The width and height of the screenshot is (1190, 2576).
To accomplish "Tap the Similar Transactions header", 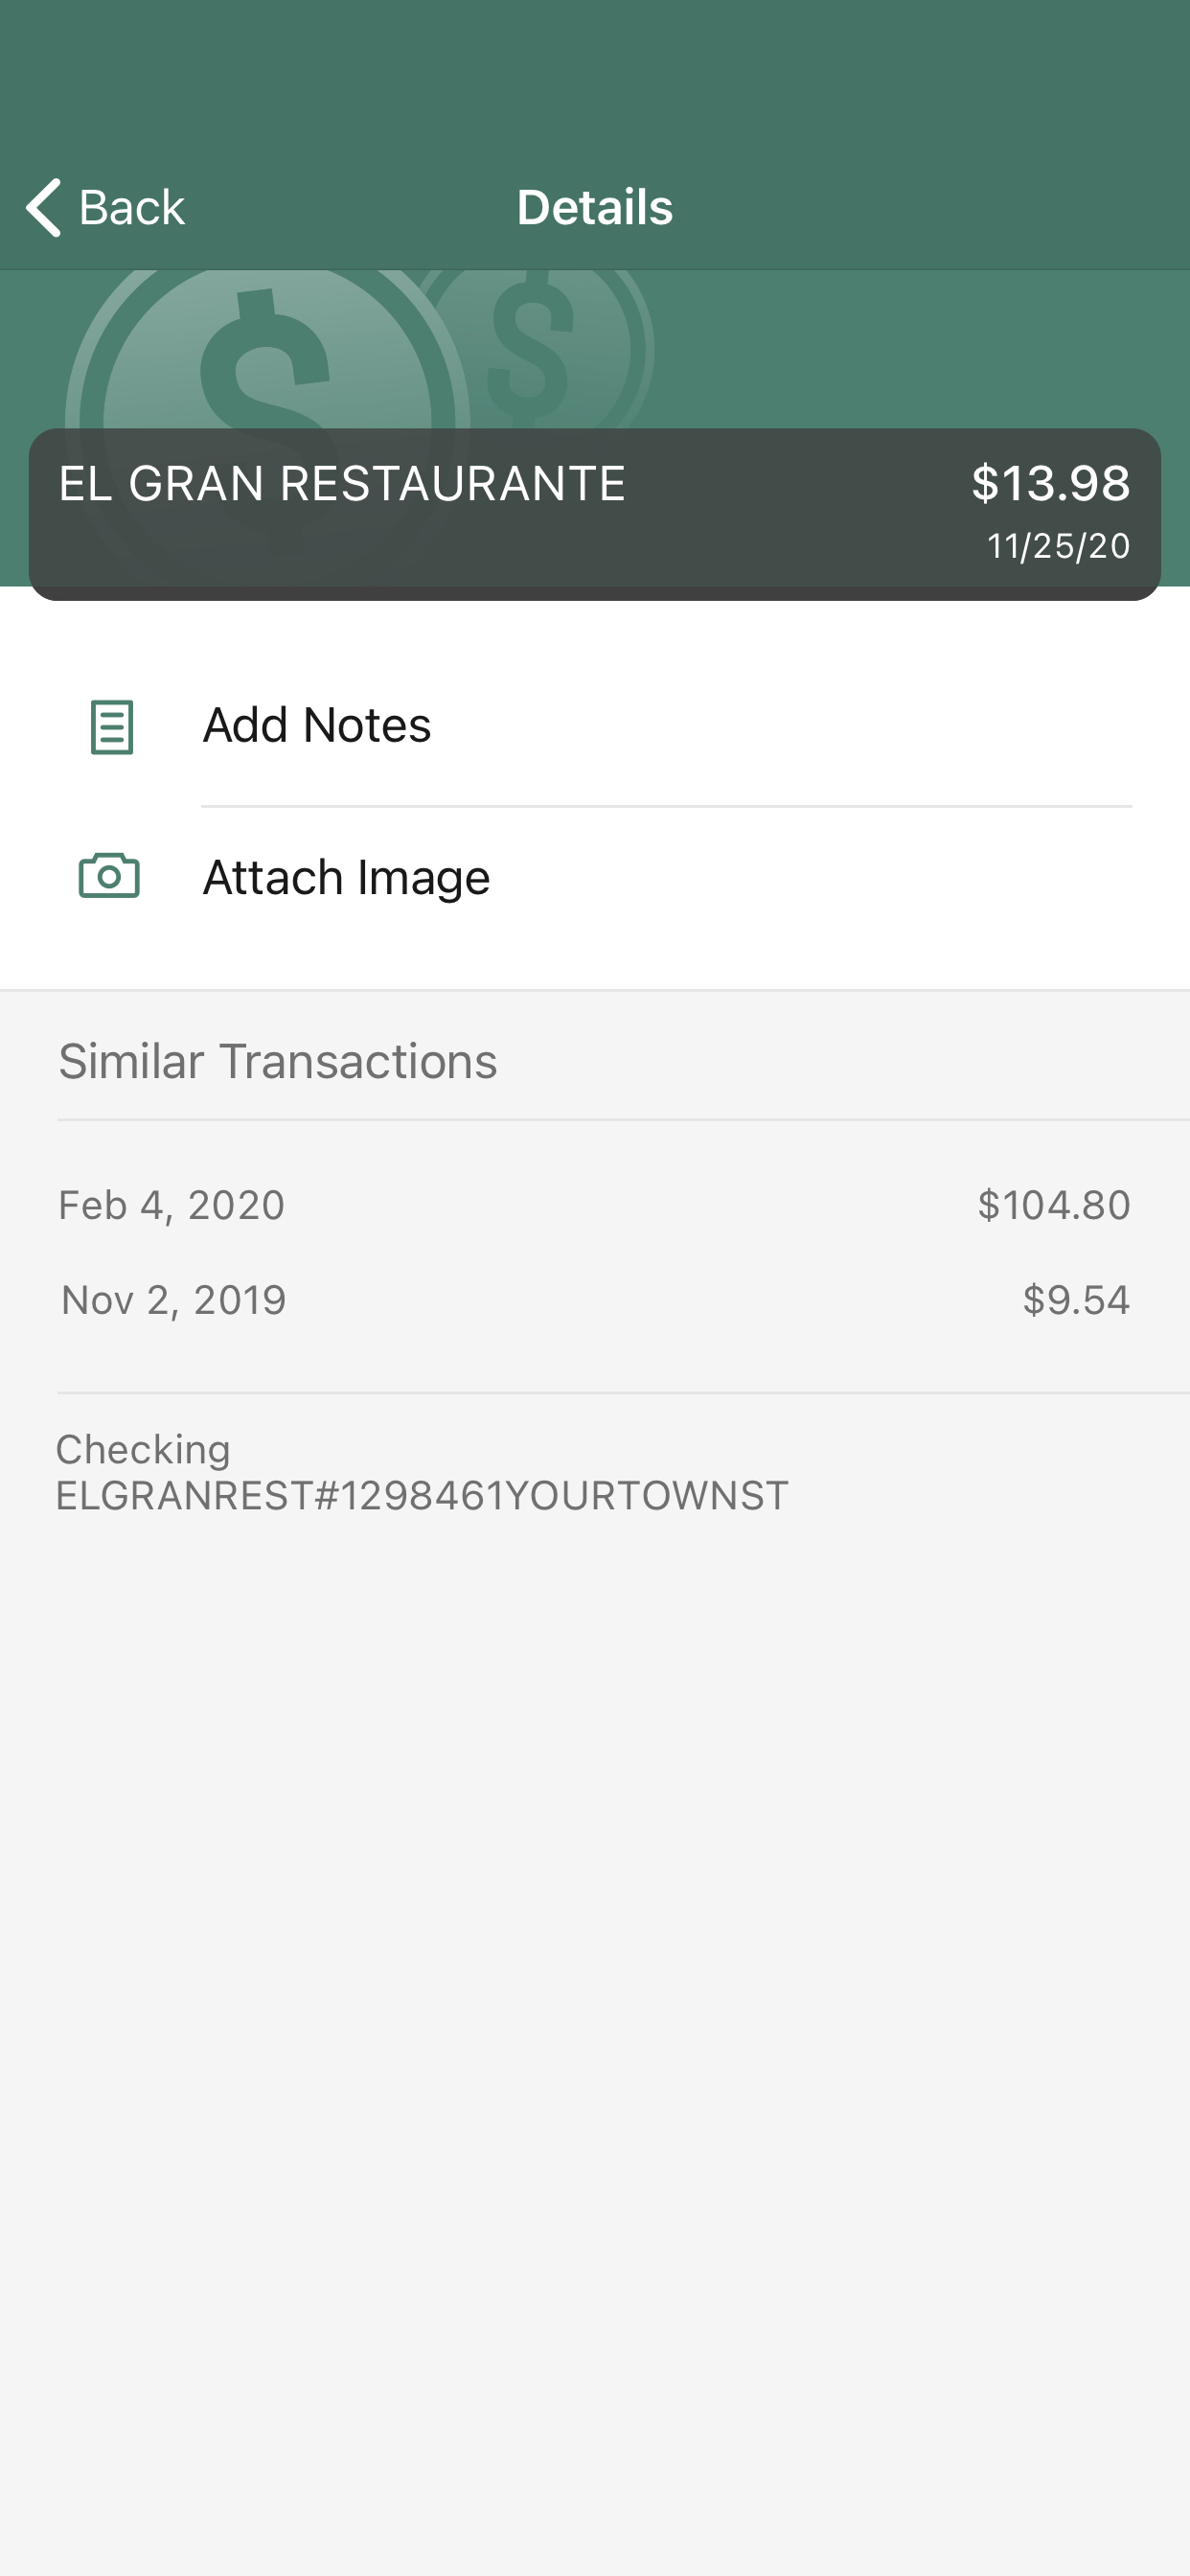I will point(277,1061).
